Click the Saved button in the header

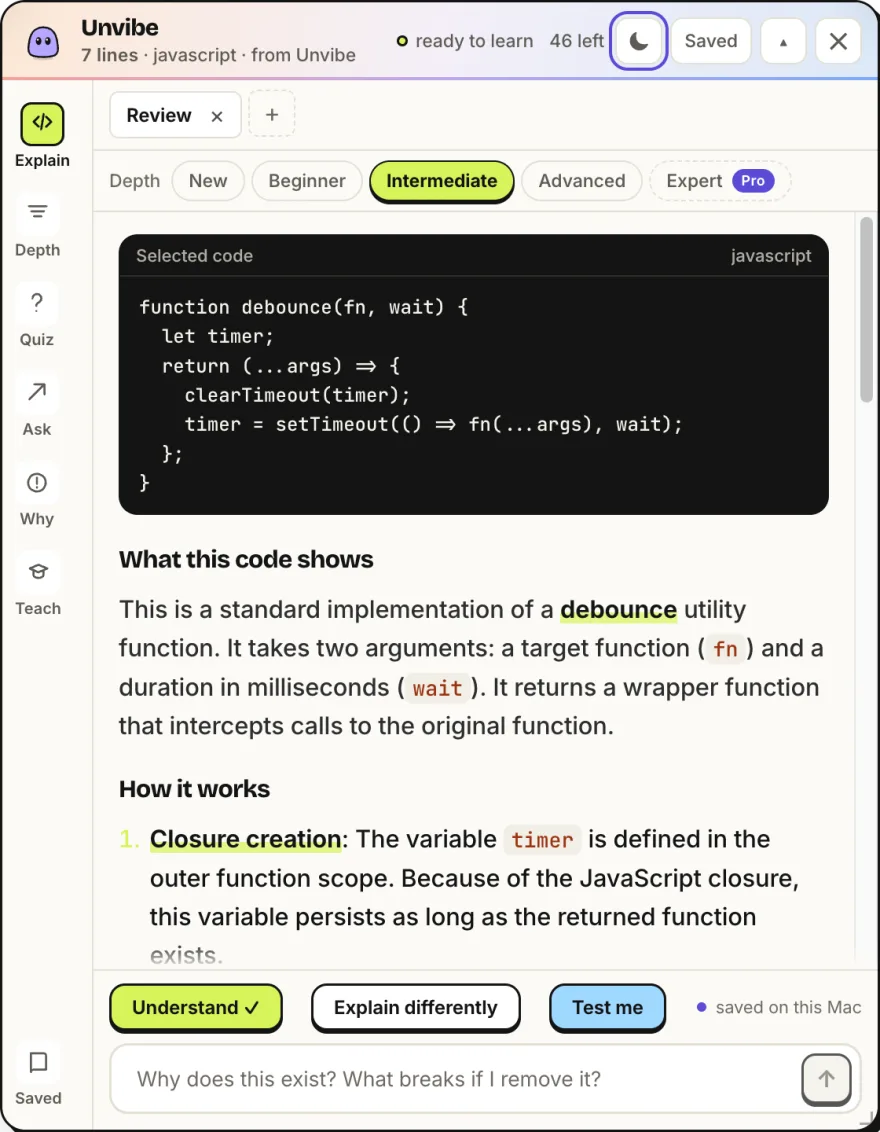[710, 41]
